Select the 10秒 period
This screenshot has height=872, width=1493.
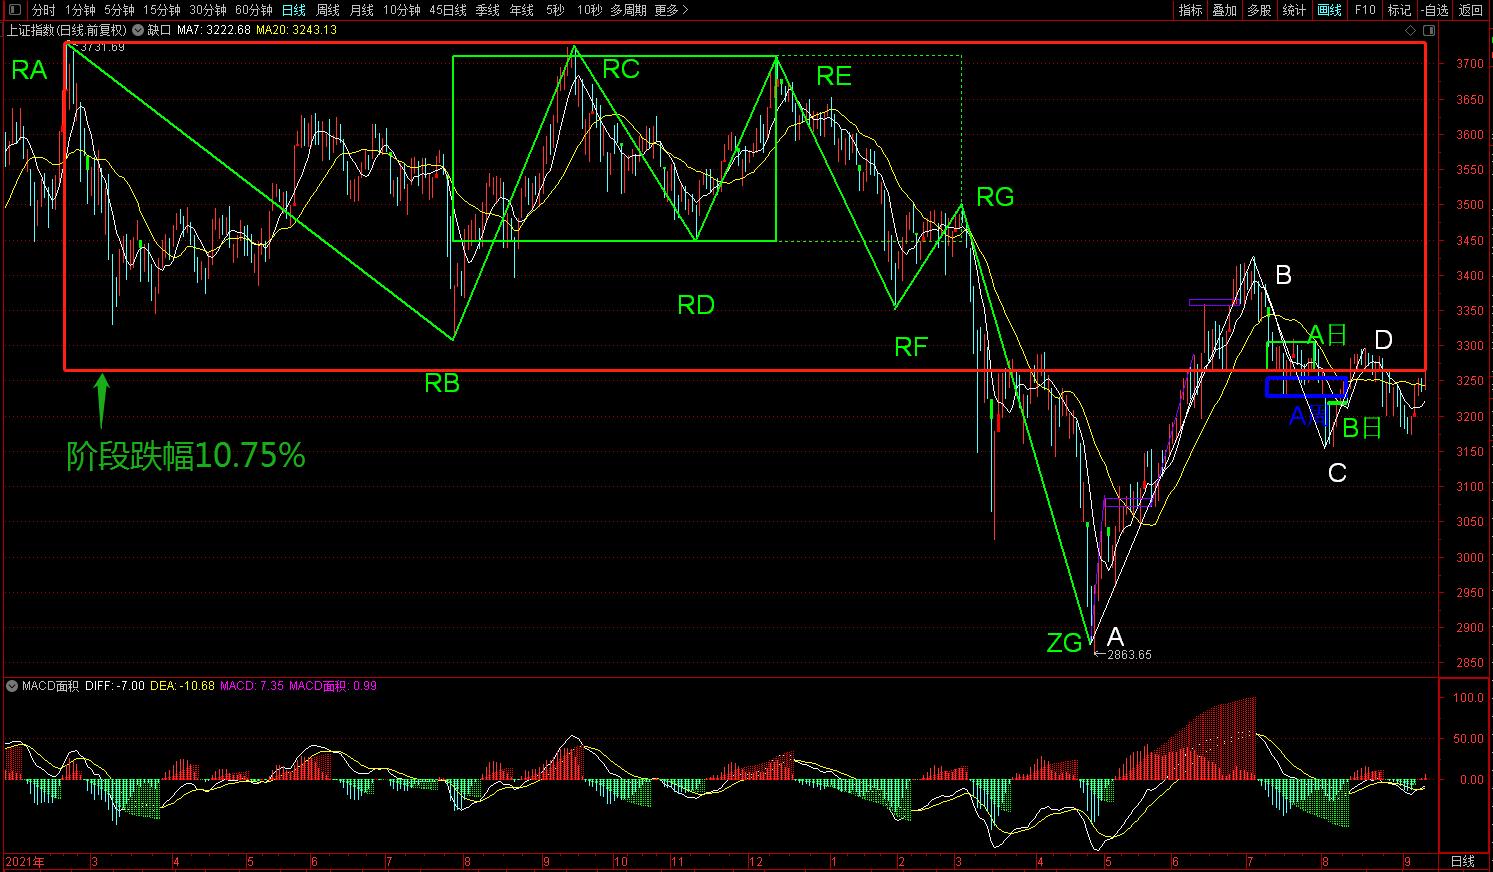(589, 10)
